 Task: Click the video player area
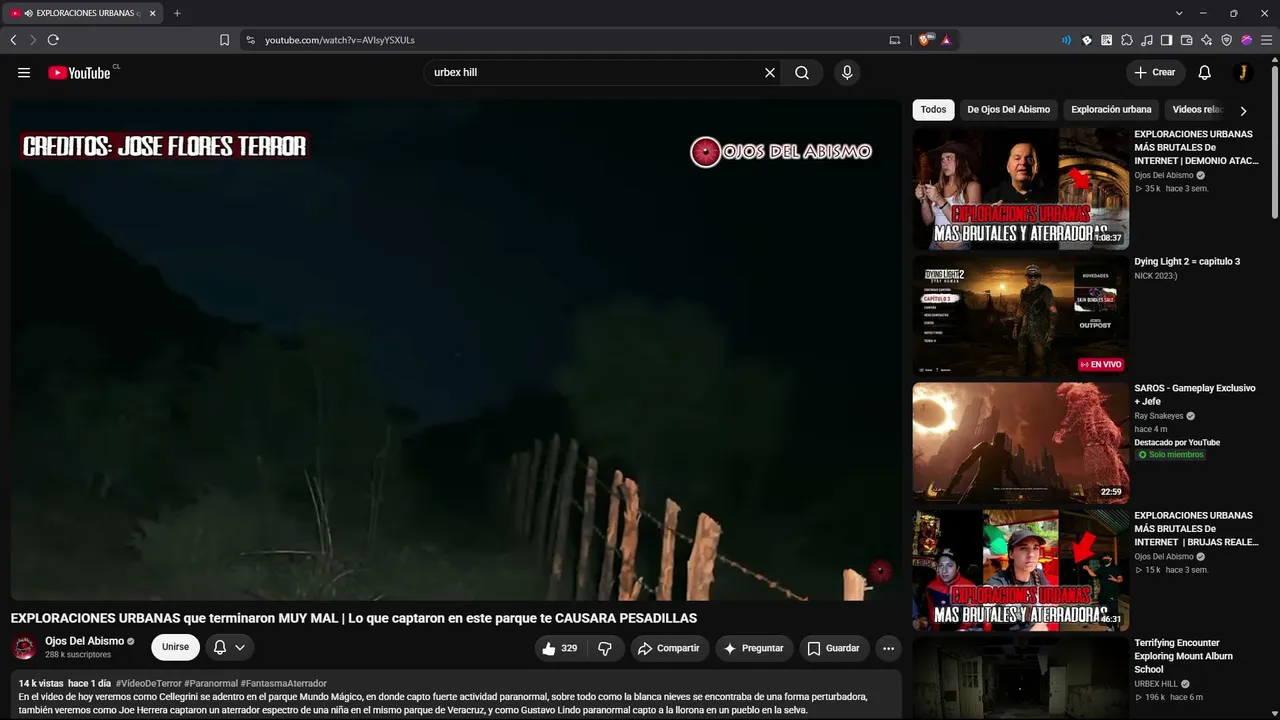coord(456,350)
